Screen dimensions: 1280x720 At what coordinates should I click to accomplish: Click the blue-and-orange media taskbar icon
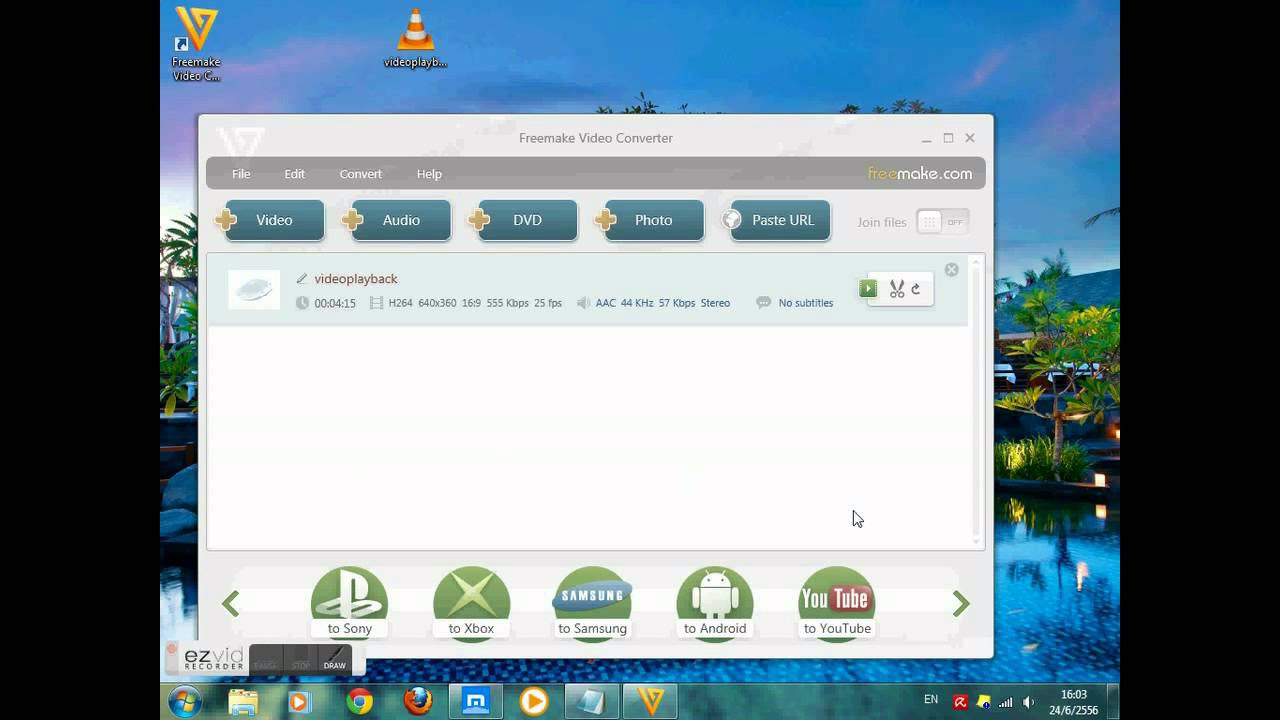[x=299, y=702]
